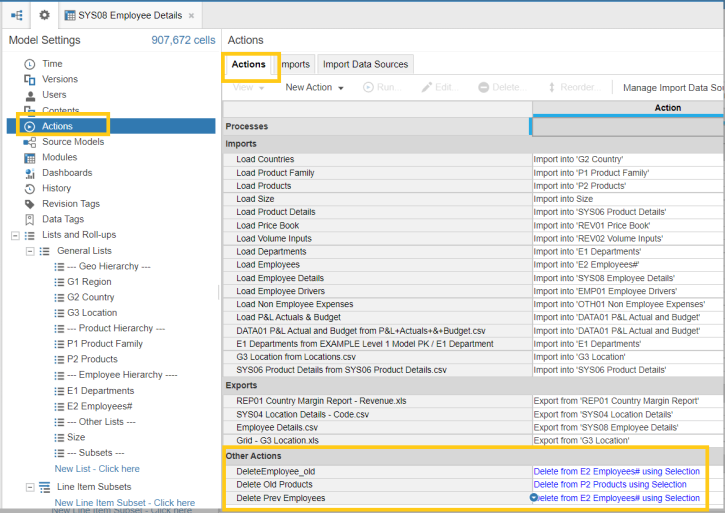Select G3 Location from Locations.csv row

click(x=378, y=357)
